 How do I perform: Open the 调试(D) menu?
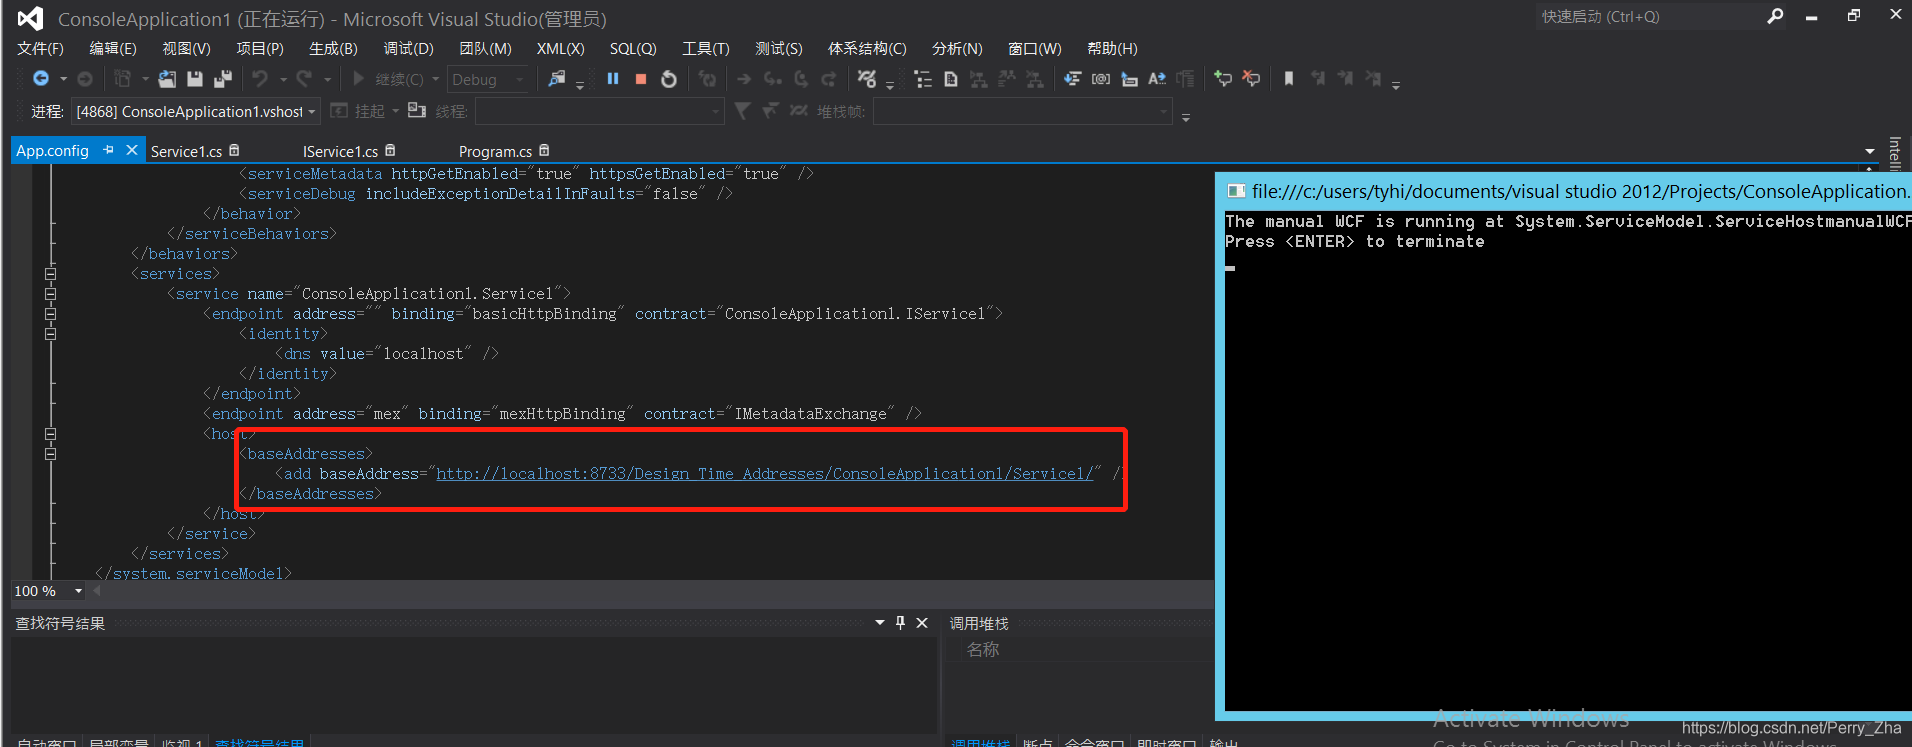point(408,48)
